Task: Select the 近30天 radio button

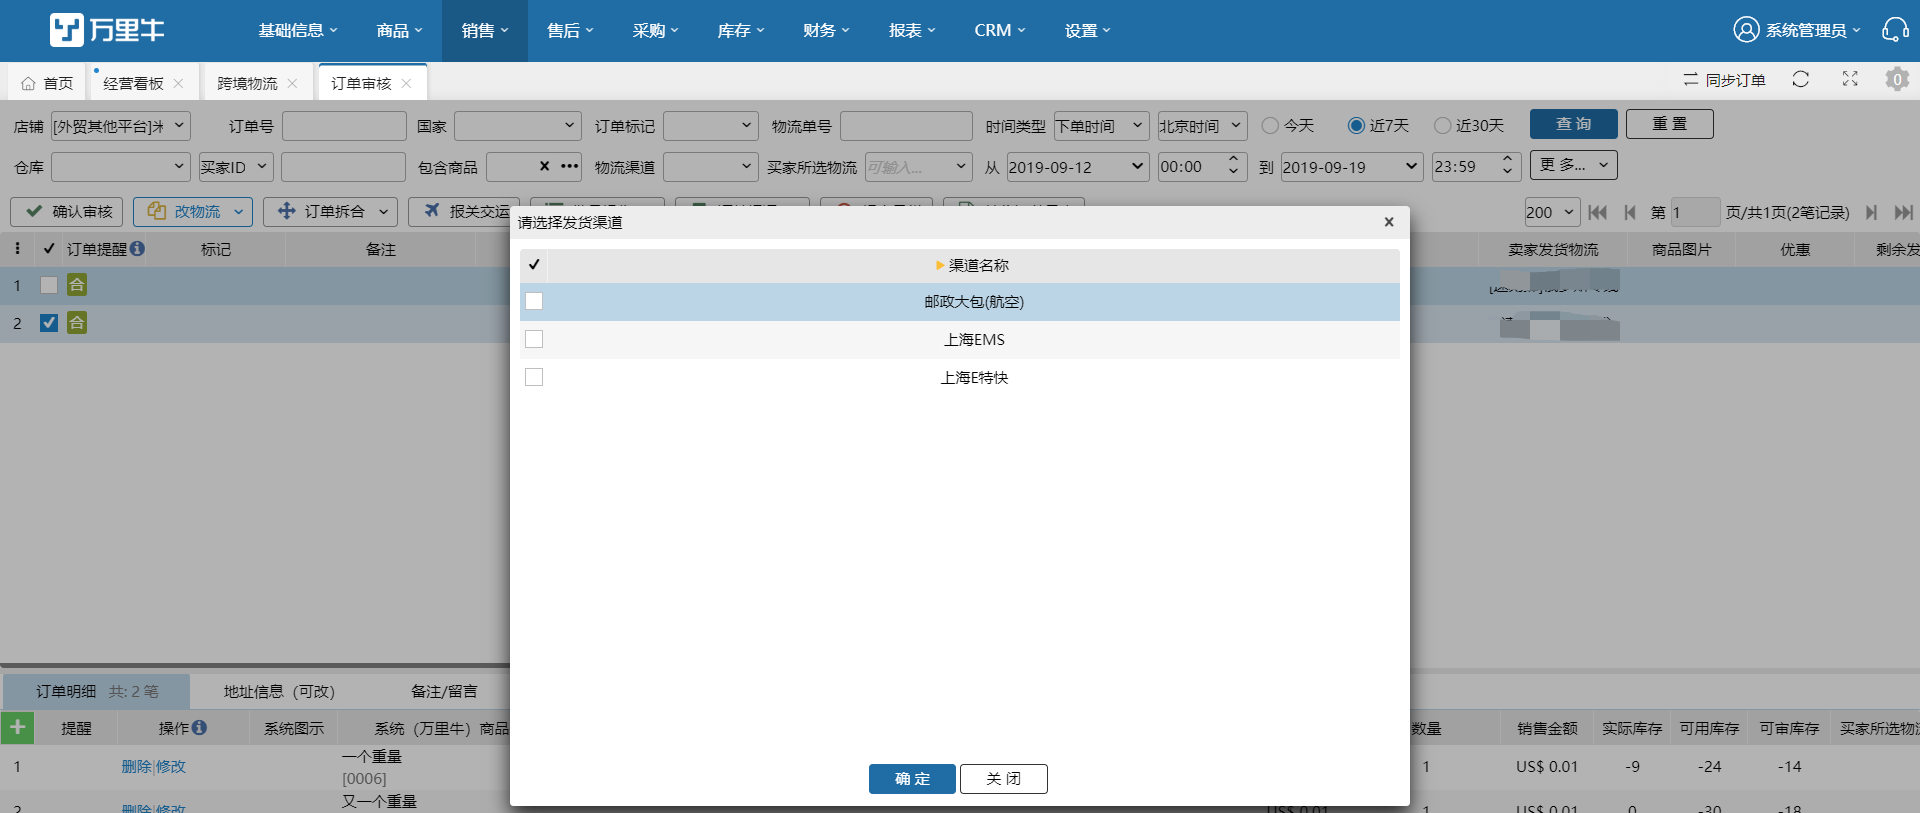Action: point(1442,125)
